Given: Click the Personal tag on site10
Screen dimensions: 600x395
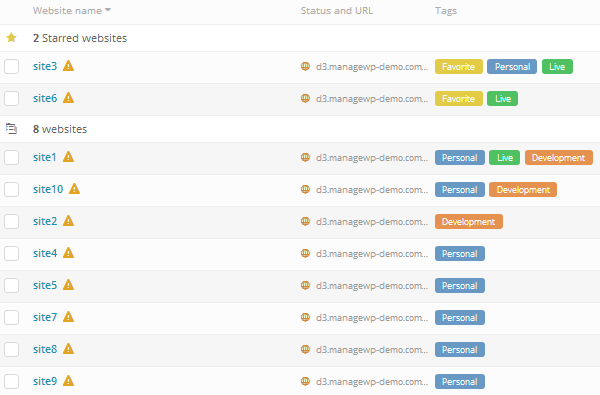Looking at the screenshot, I should 460,189.
